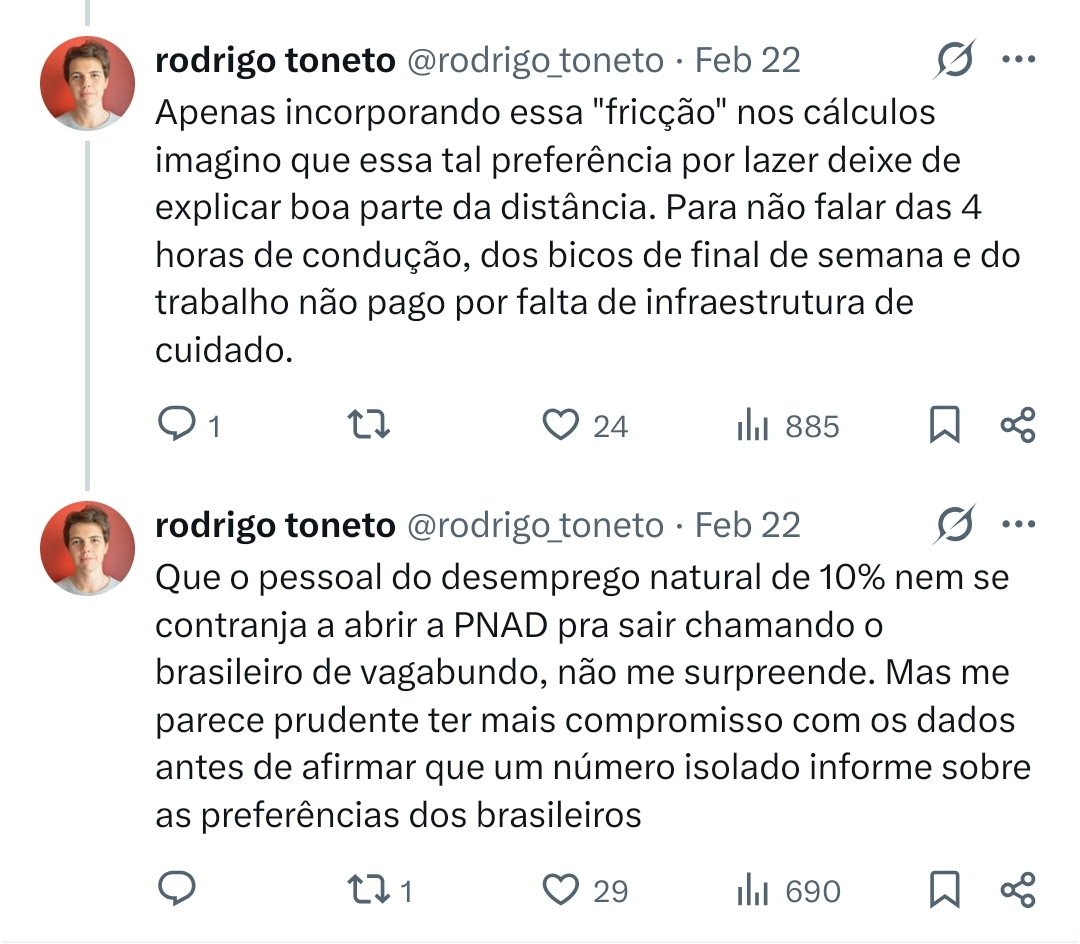1080x944 pixels.
Task: Share the second tweet about PNAD
Action: click(x=1018, y=889)
